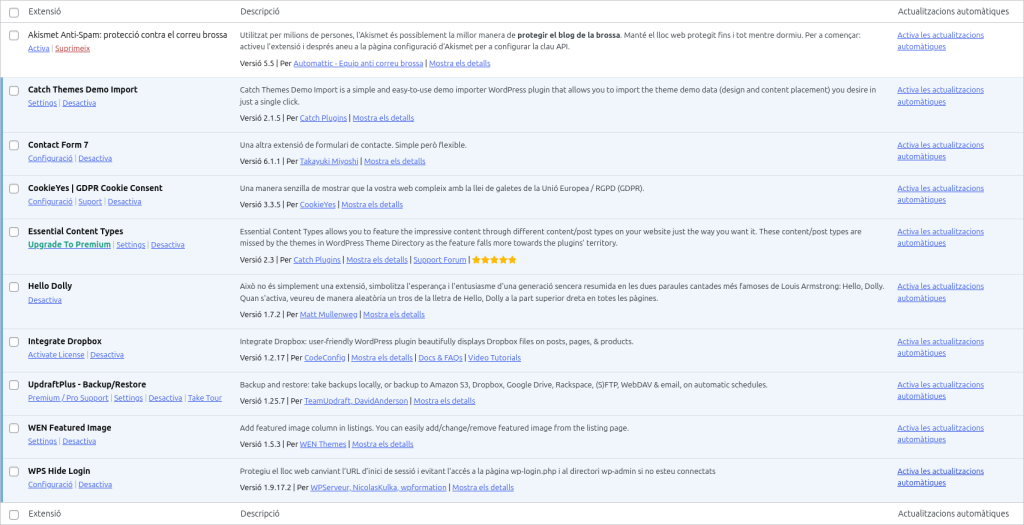Click Activate License for Integrate Dropbox
This screenshot has width=1024, height=525.
point(56,355)
